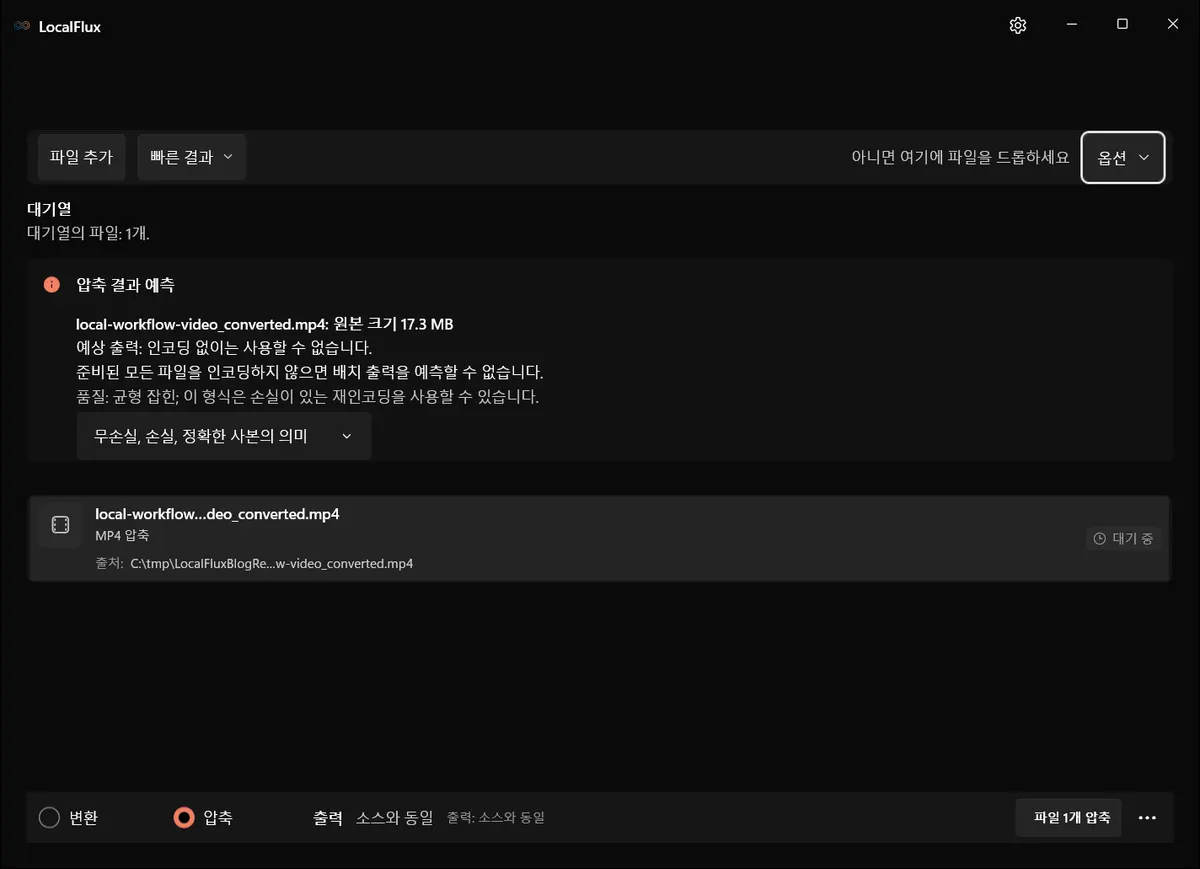Screen dimensions: 1200x869
Task: Select the local-workflow...deo_converted.mp4 queue item
Action: coord(599,538)
